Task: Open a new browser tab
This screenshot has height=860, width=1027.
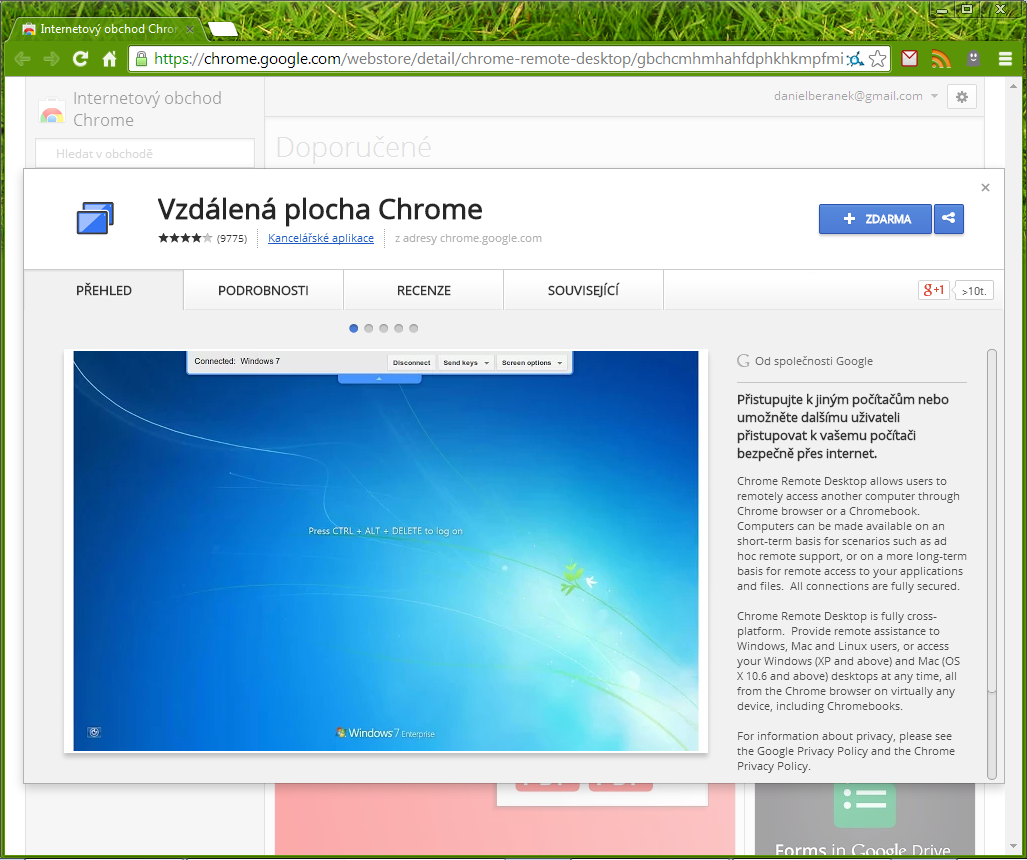Action: (x=222, y=29)
